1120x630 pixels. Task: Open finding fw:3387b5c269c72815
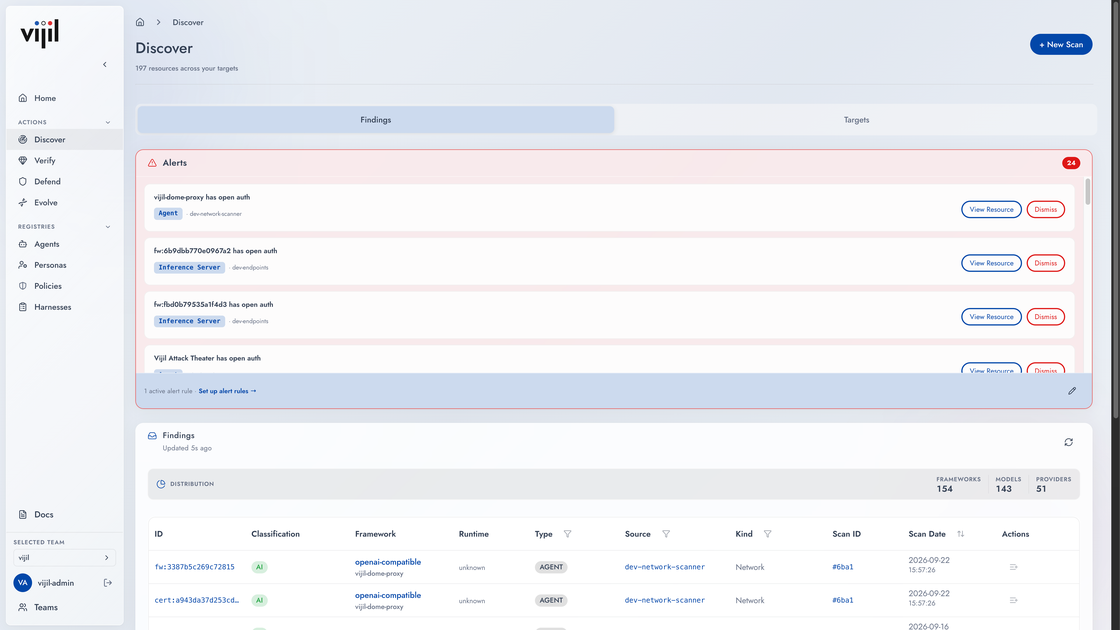click(194, 567)
